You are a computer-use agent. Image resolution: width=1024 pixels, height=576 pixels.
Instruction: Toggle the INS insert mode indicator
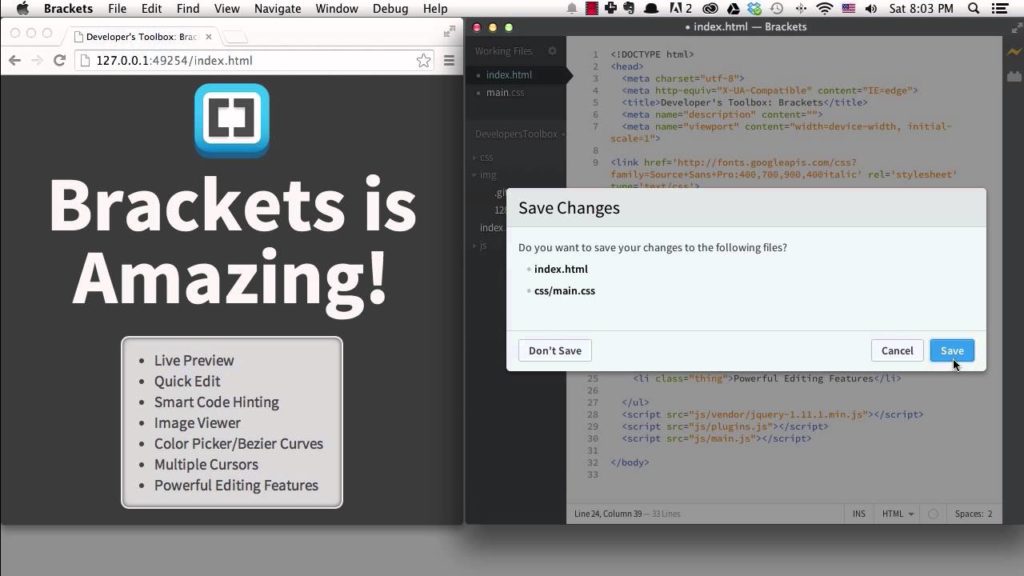coord(859,514)
